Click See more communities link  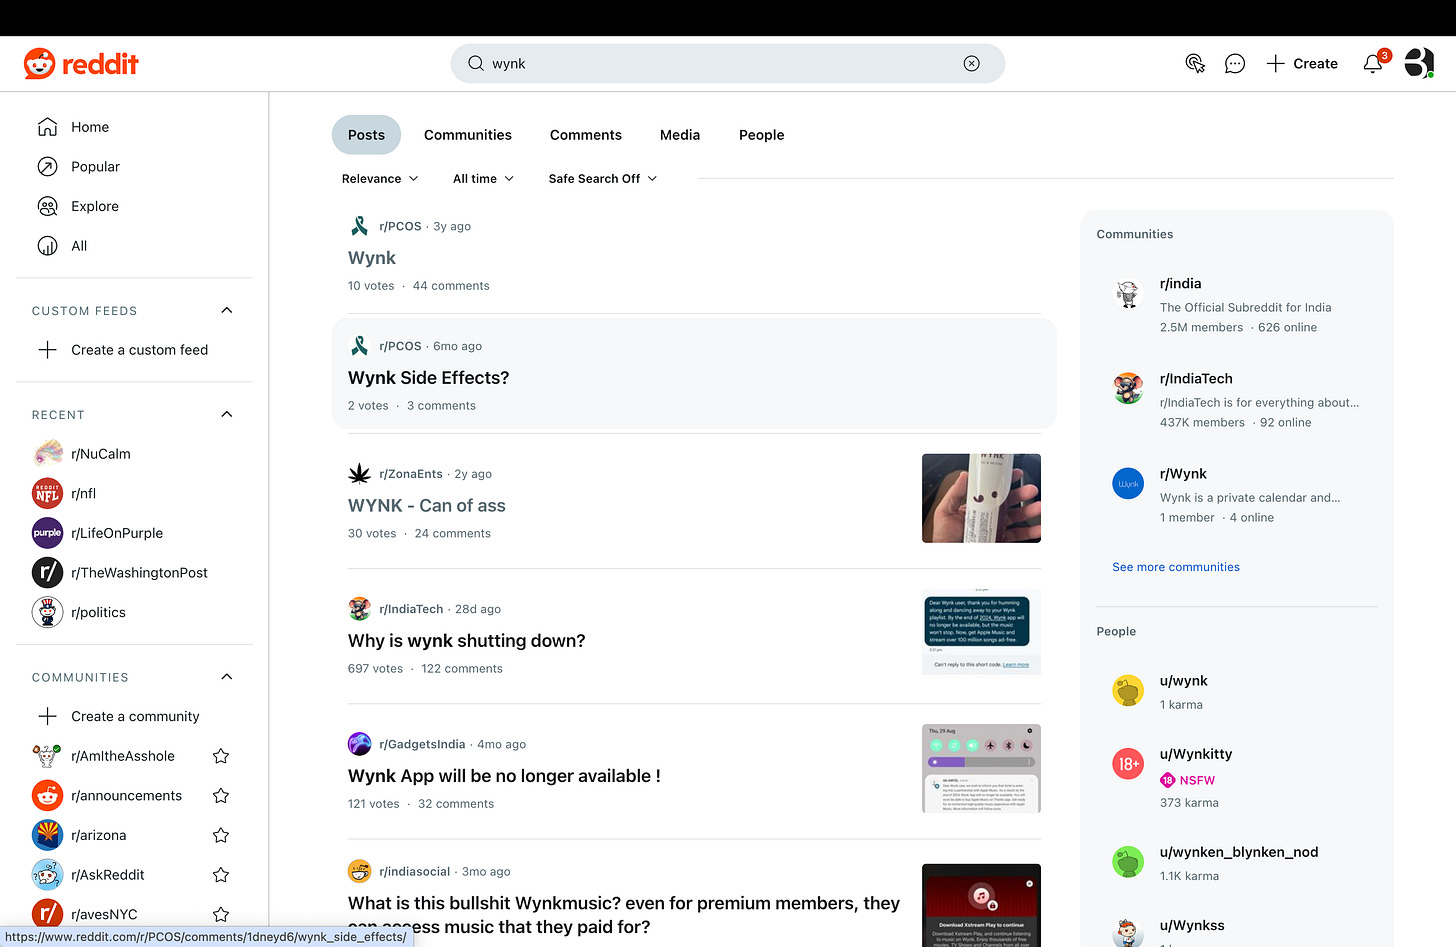[1176, 567]
